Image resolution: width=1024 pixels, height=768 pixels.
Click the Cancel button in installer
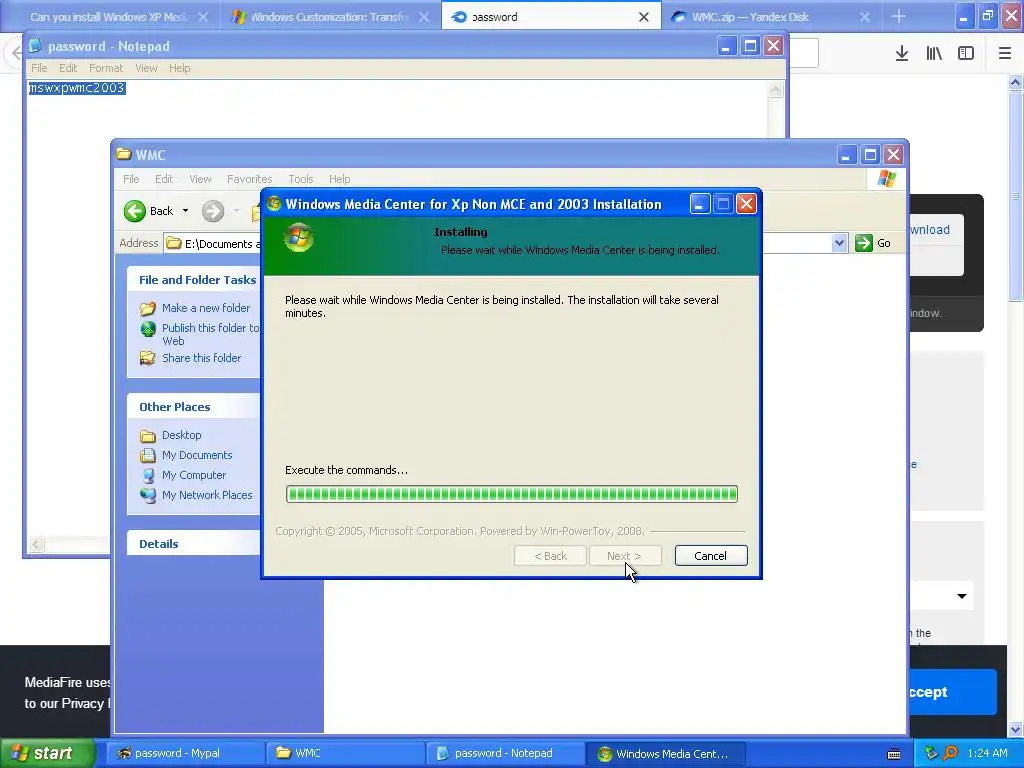pos(711,556)
